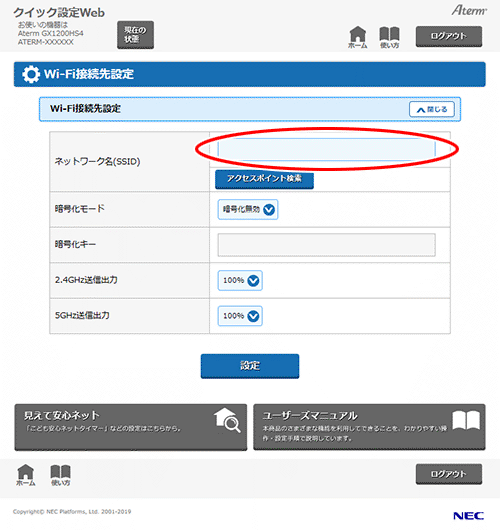
Task: Open 暗号化モード dropdown
Action: click(248, 210)
